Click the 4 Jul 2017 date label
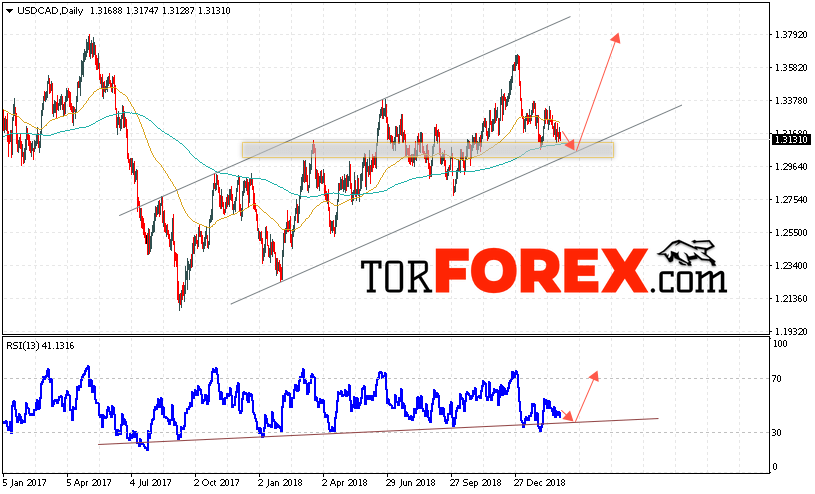The width and height of the screenshot is (815, 494). point(152,483)
